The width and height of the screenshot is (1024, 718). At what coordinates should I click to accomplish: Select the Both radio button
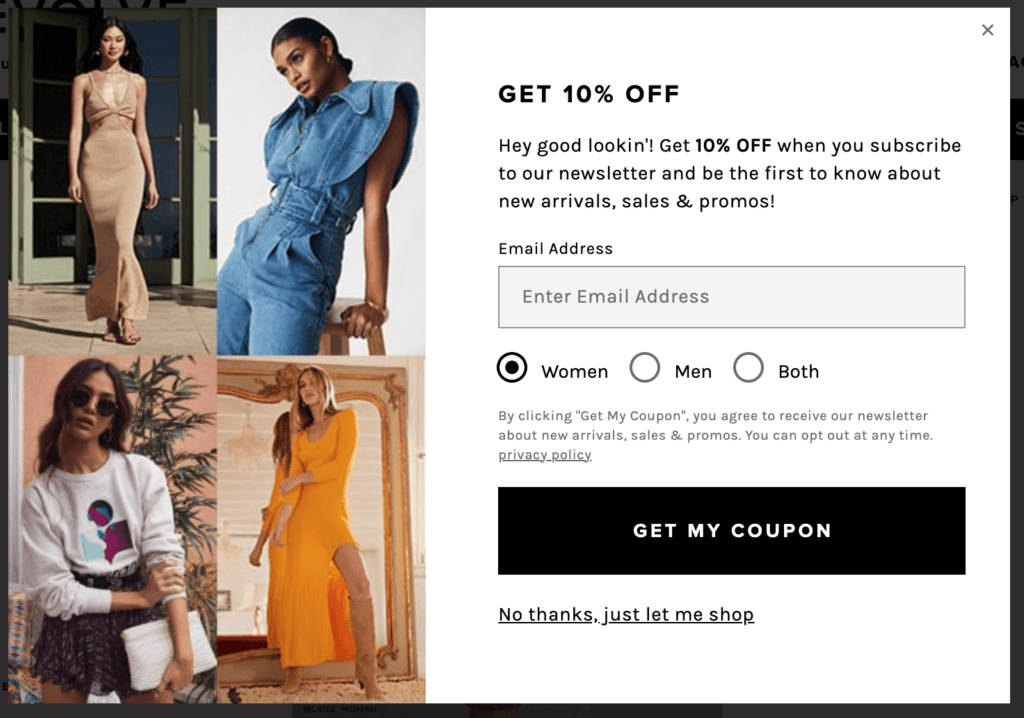coord(748,368)
